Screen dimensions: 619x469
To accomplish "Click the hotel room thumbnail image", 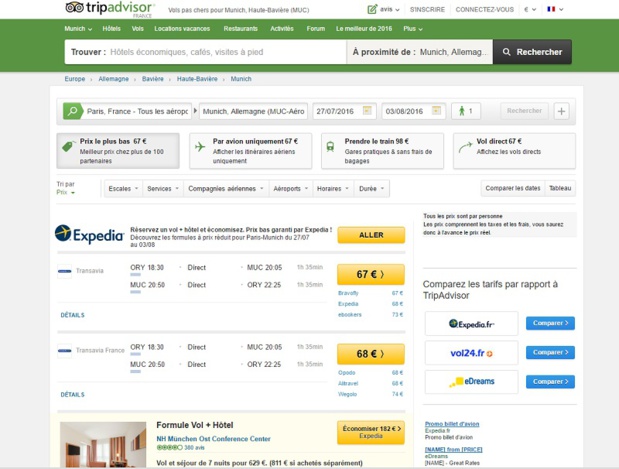I will (103, 445).
